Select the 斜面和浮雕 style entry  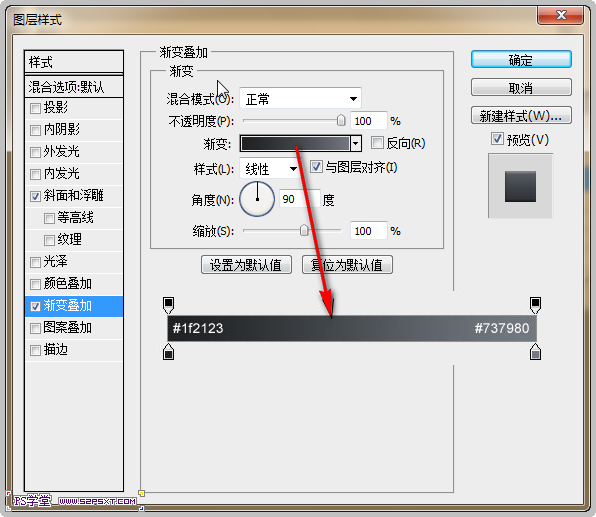coord(74,196)
